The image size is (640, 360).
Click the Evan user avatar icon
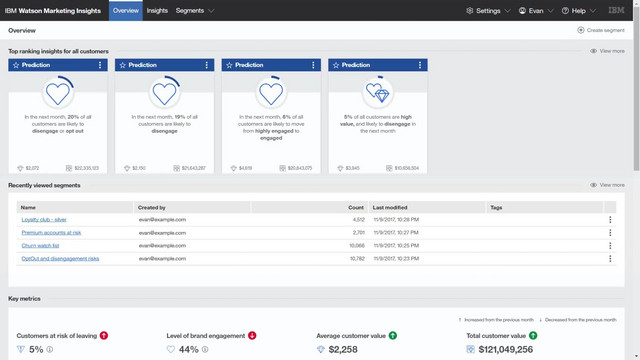tap(522, 11)
